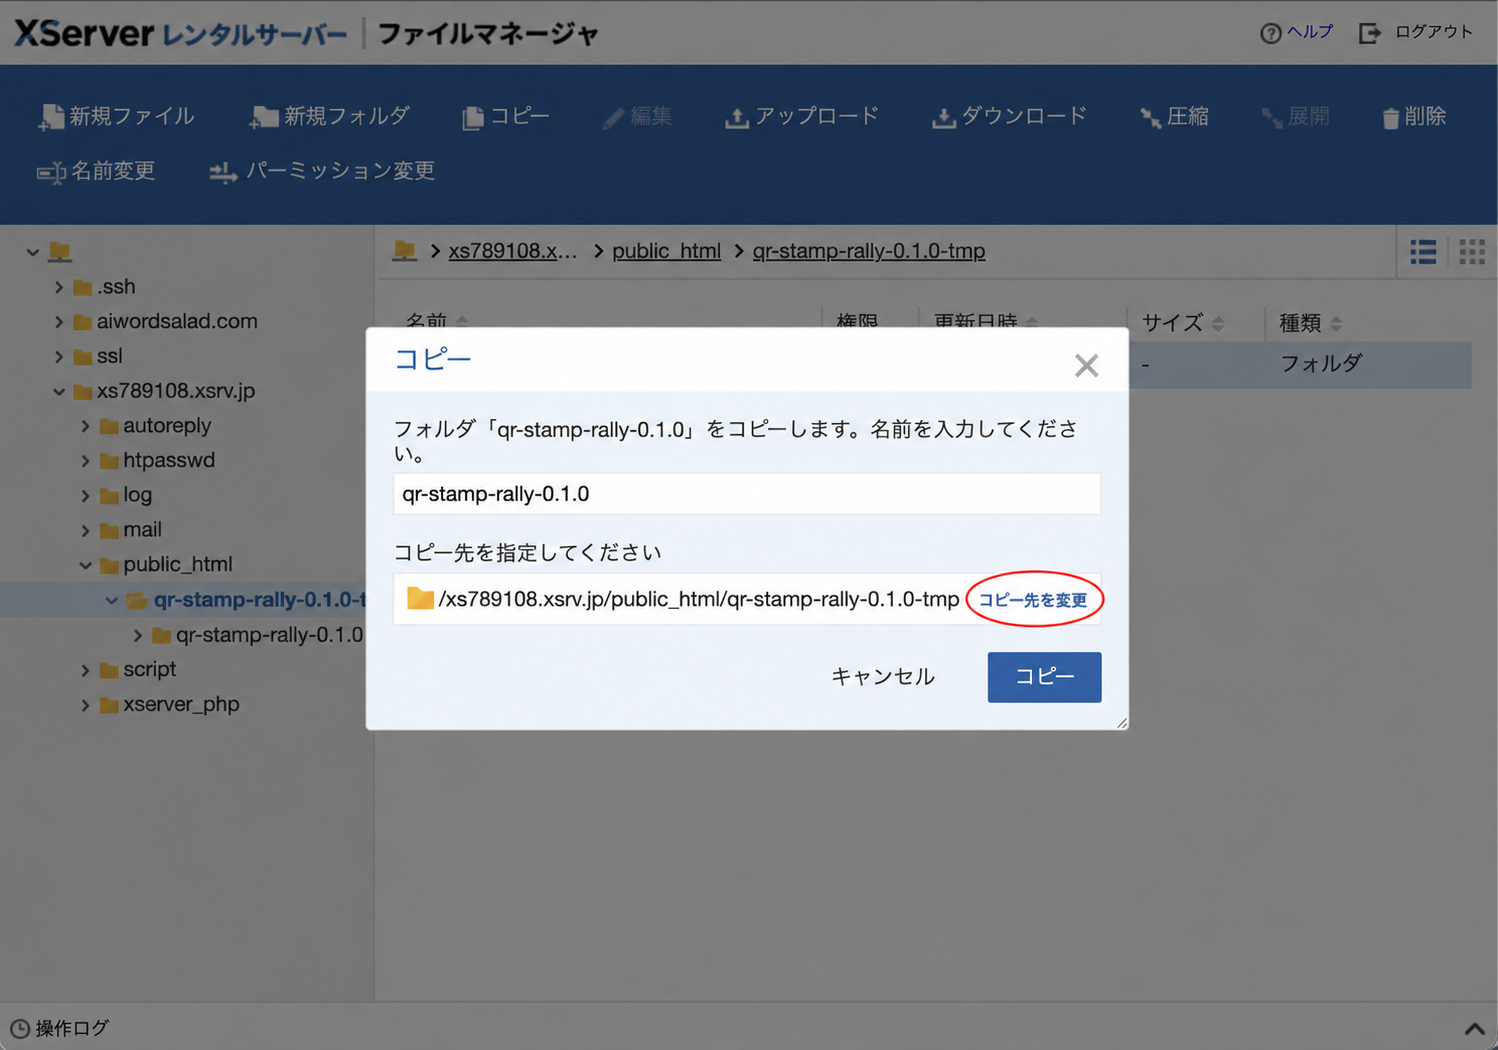This screenshot has width=1498, height=1050.
Task: Confirm with the blue コピー button
Action: [1044, 677]
